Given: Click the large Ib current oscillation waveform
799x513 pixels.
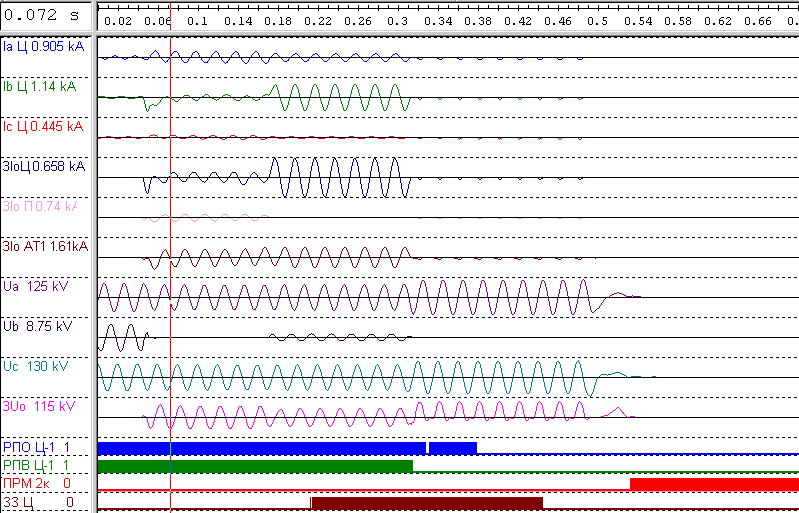Looking at the screenshot, I should (339, 97).
